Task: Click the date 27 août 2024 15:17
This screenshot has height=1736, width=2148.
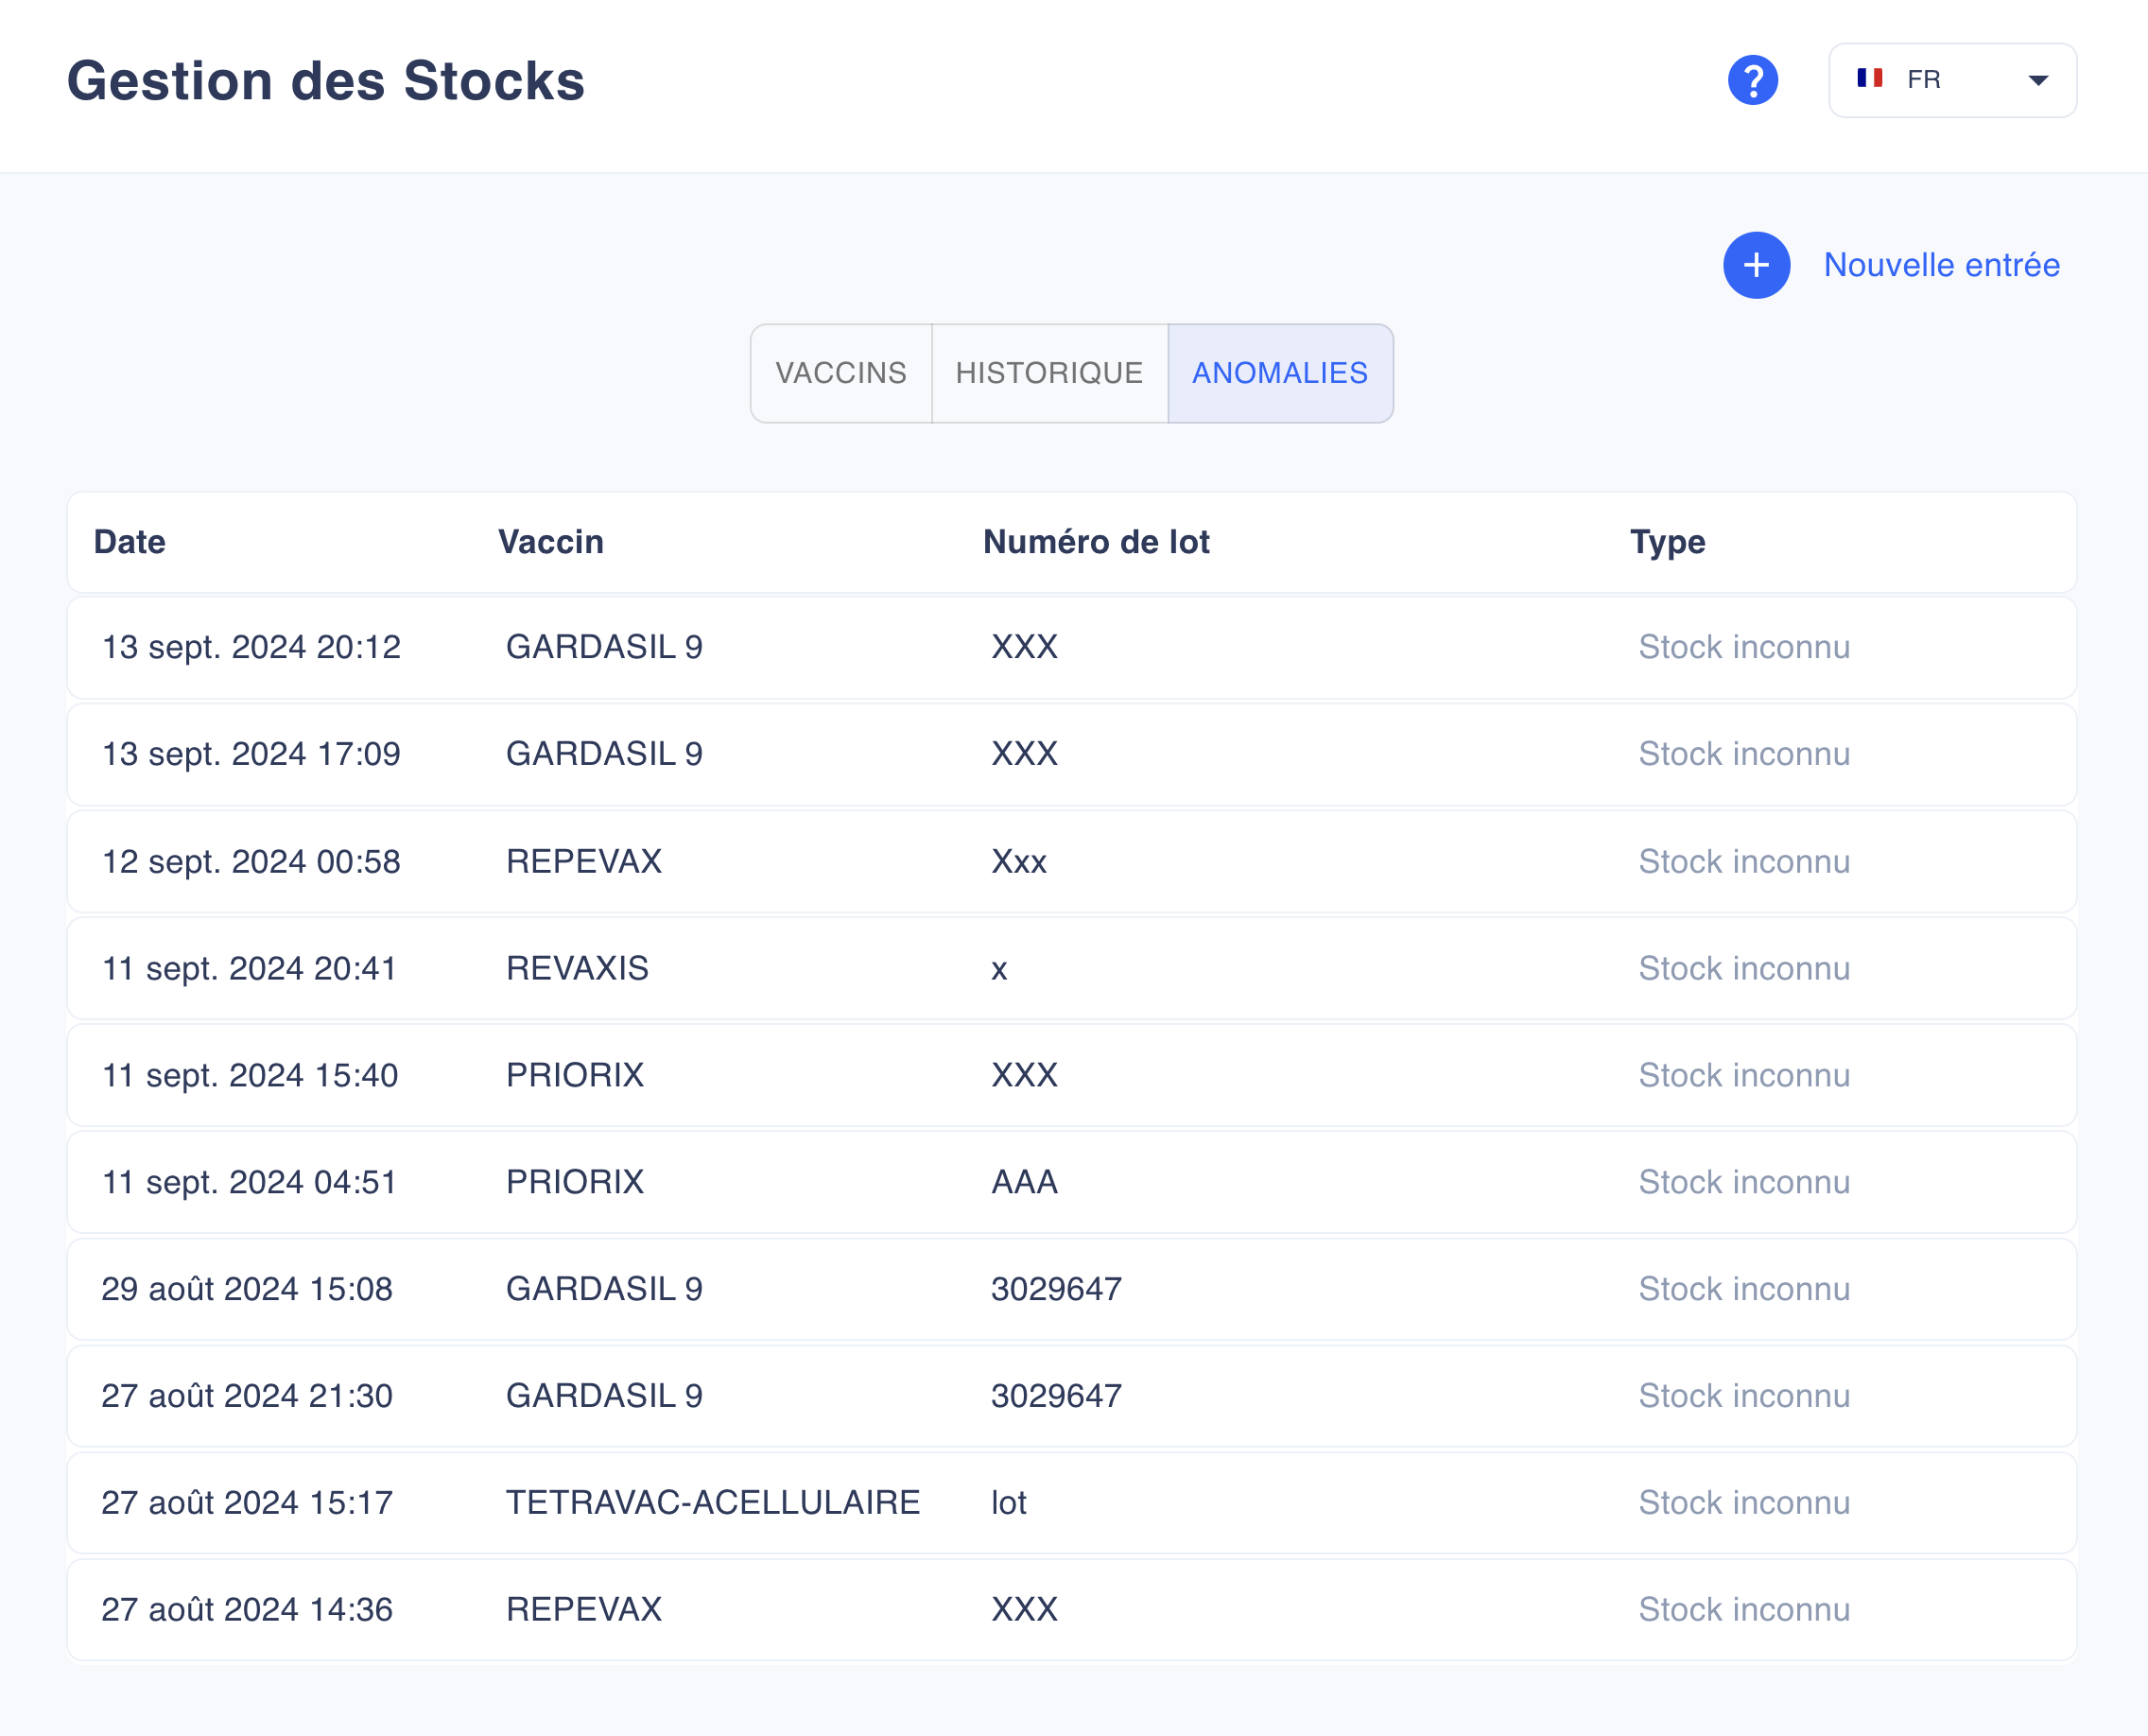Action: (247, 1503)
